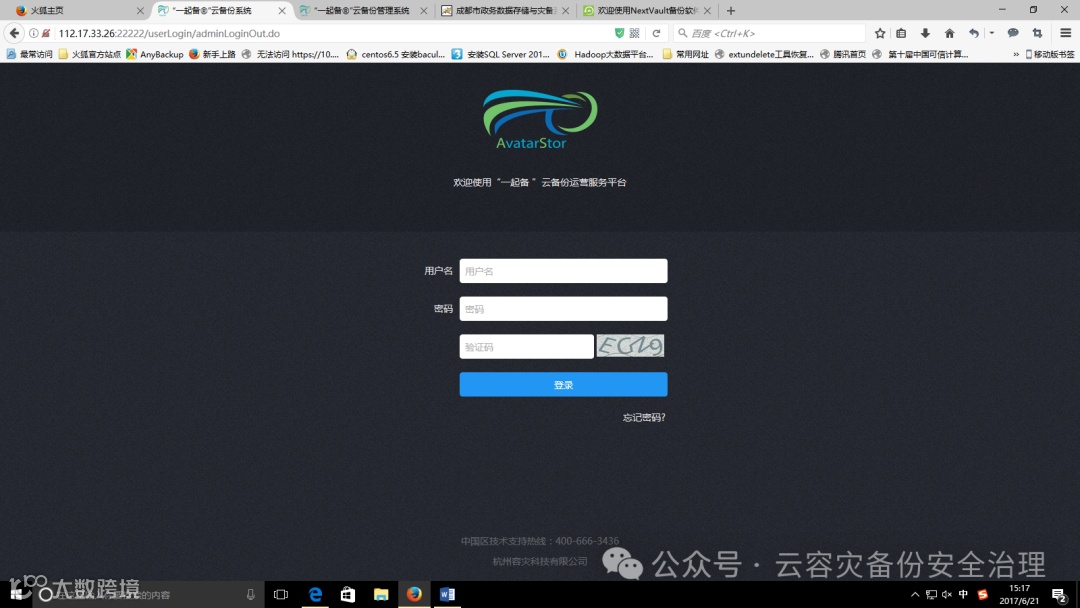
Task: Open File Explorer from taskbar
Action: point(381,594)
